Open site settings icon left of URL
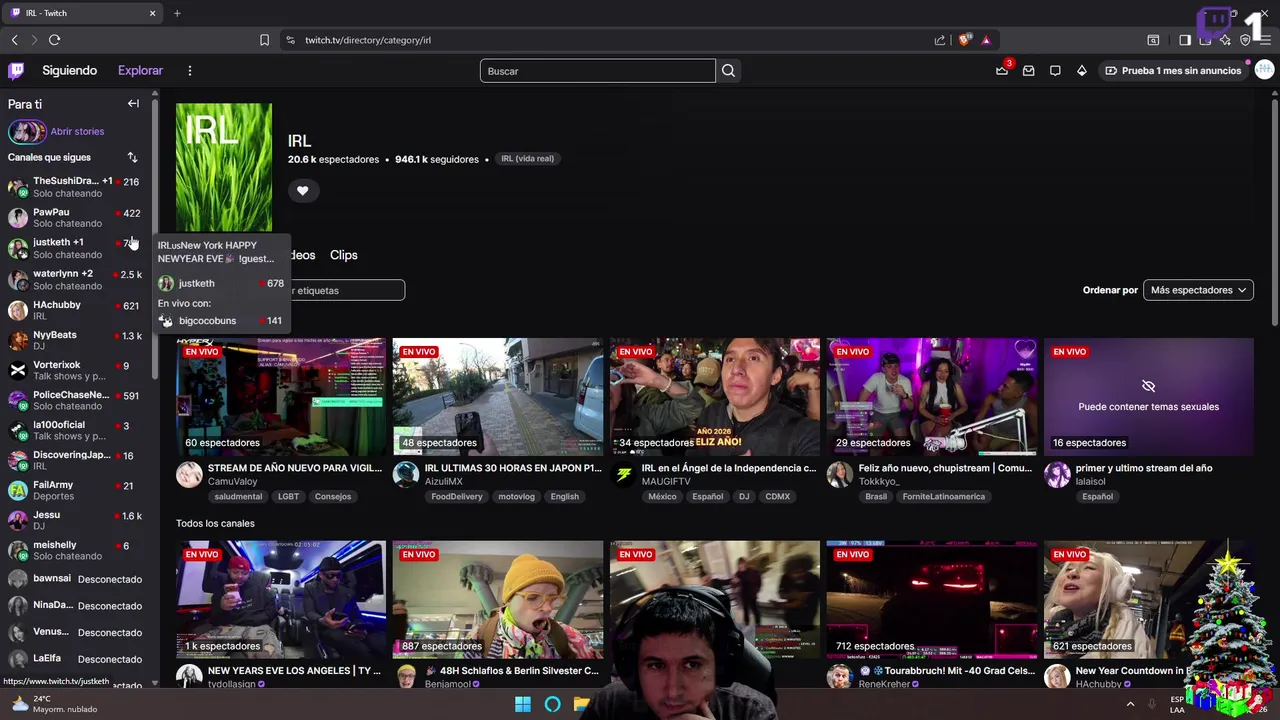The image size is (1280, 720). (290, 40)
